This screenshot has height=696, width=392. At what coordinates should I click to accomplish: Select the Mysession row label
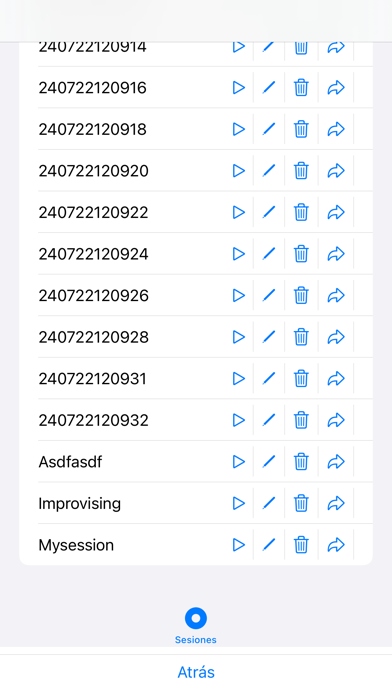pyautogui.click(x=76, y=545)
